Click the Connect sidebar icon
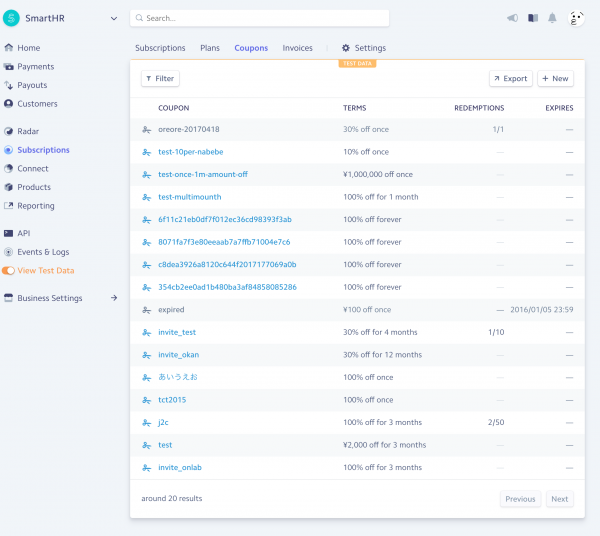Viewport: 600px width, 536px height. (8, 168)
